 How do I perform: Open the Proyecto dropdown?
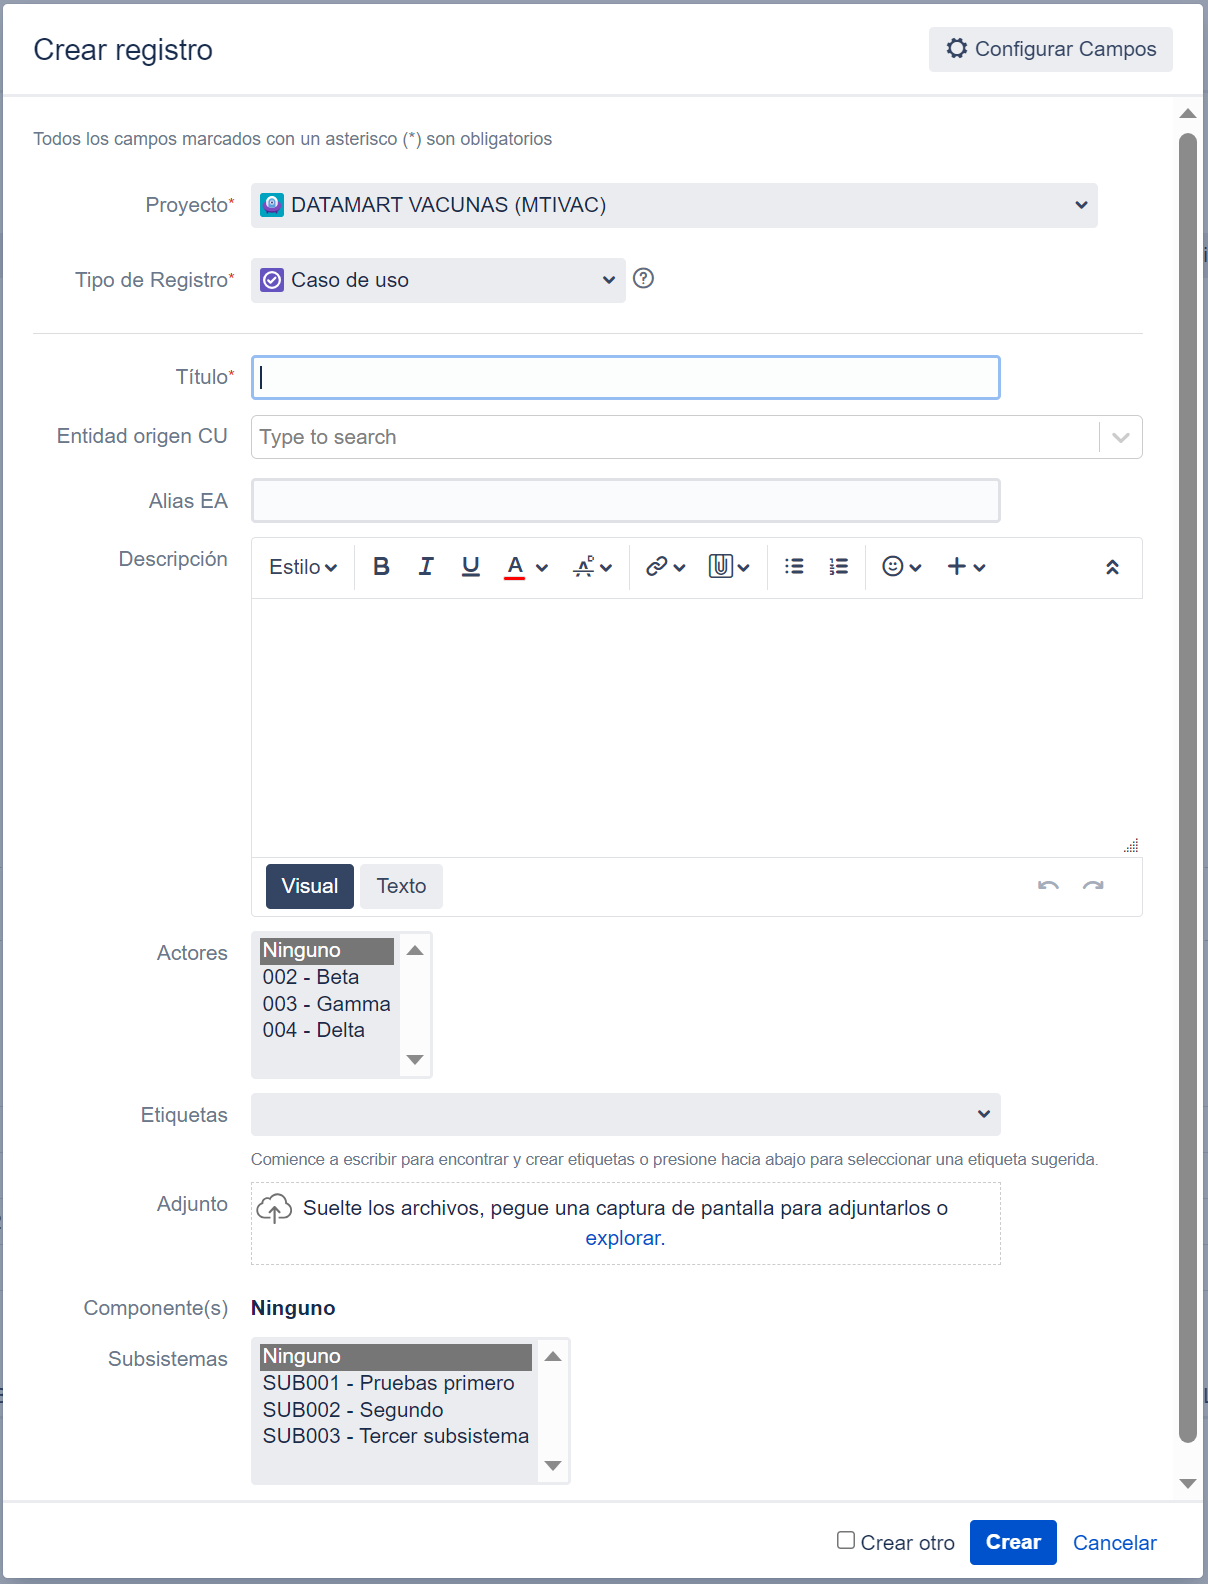coord(674,205)
